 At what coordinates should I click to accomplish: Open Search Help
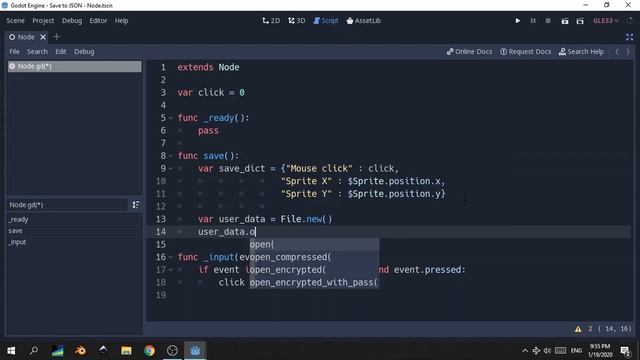tap(581, 51)
